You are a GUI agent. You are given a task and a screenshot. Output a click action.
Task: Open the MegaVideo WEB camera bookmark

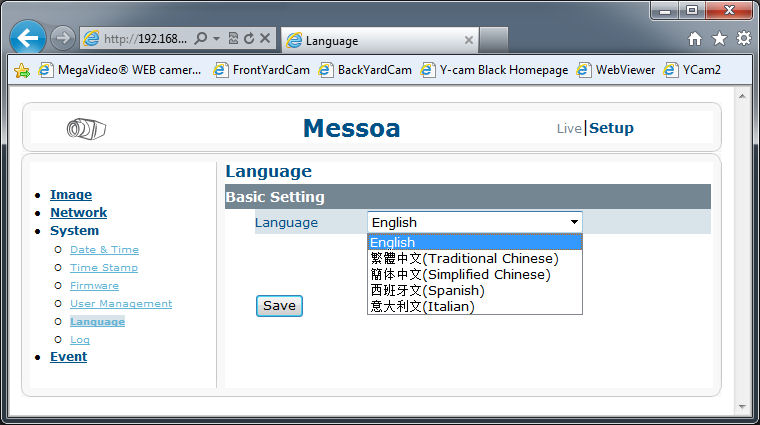point(120,70)
